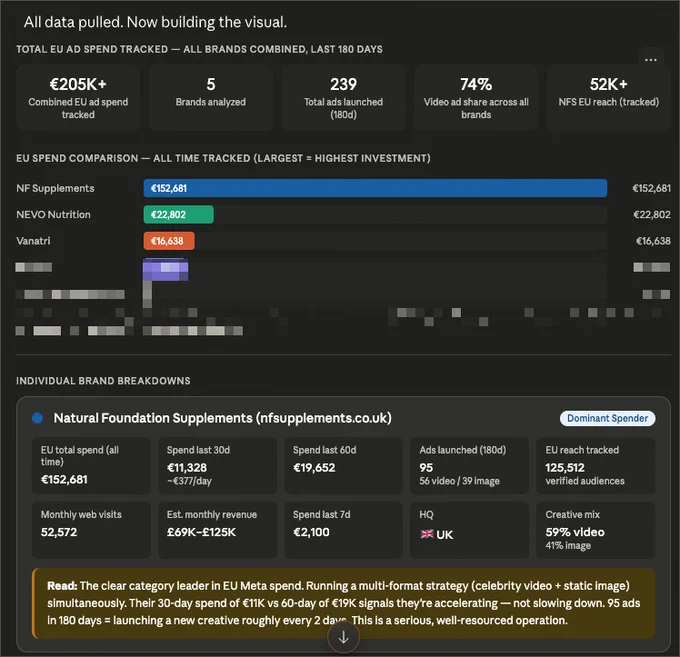Click the blue NF Supplements spend bar

375,188
